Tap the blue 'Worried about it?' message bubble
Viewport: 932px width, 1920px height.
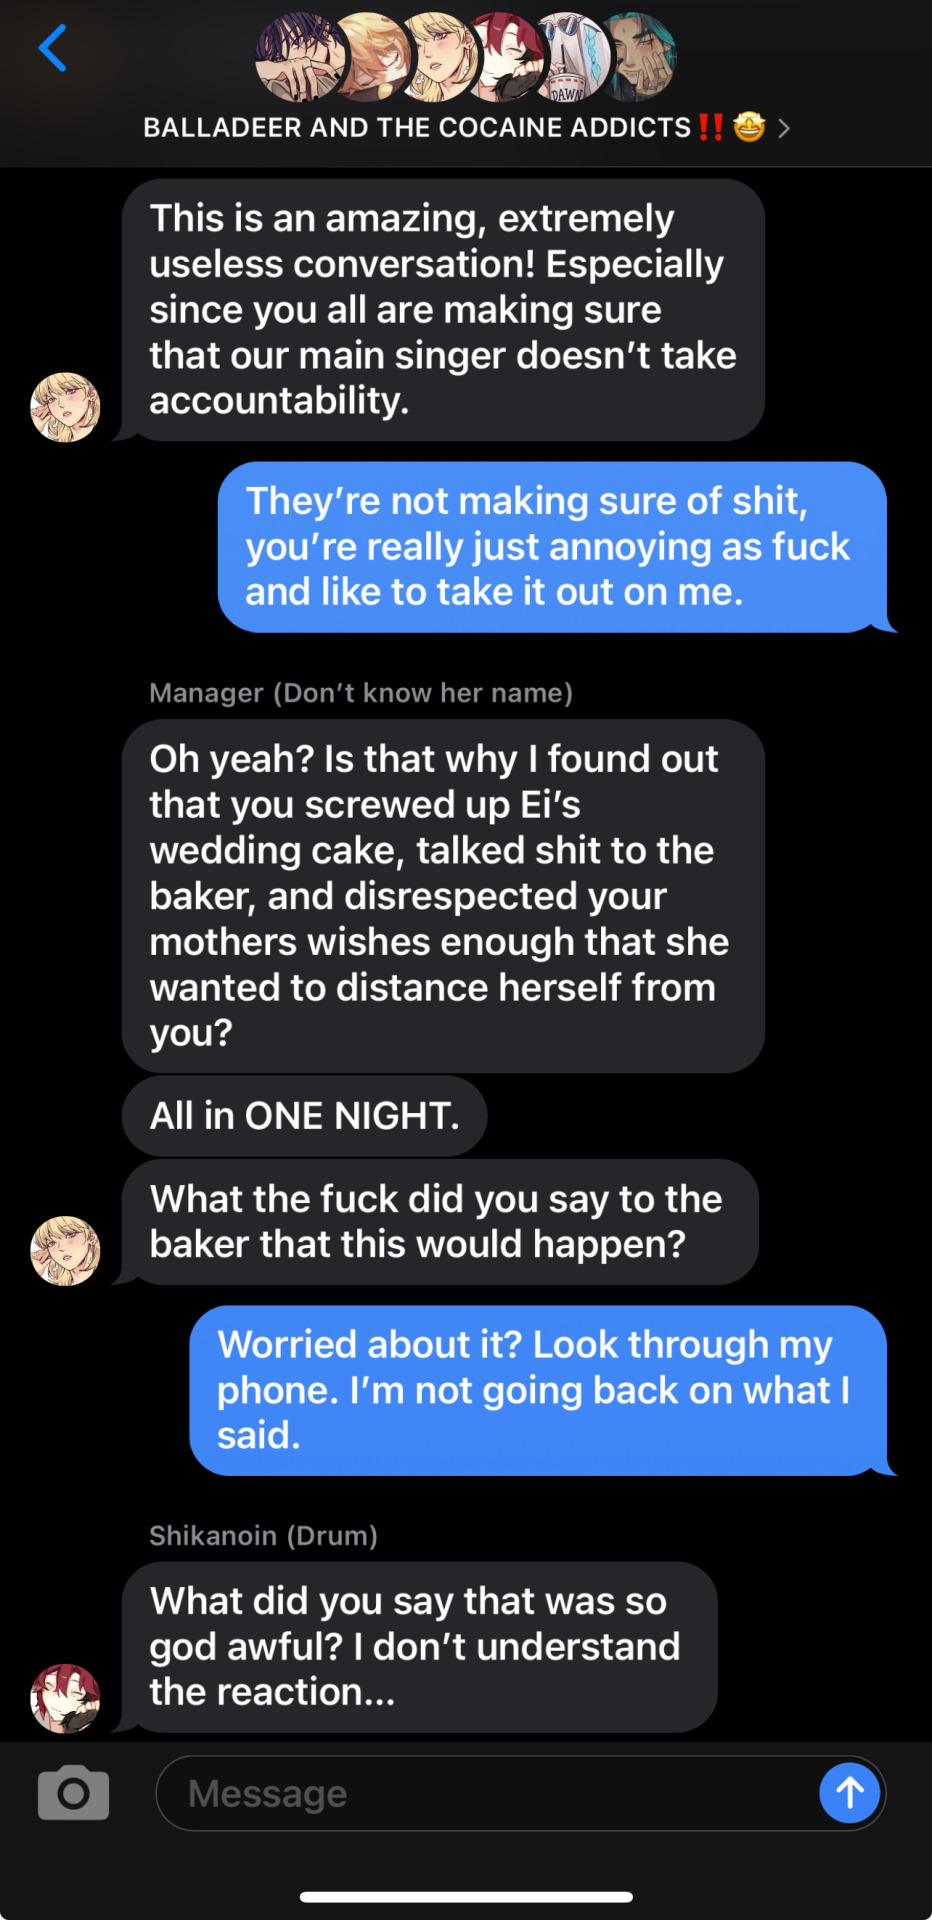540,1390
